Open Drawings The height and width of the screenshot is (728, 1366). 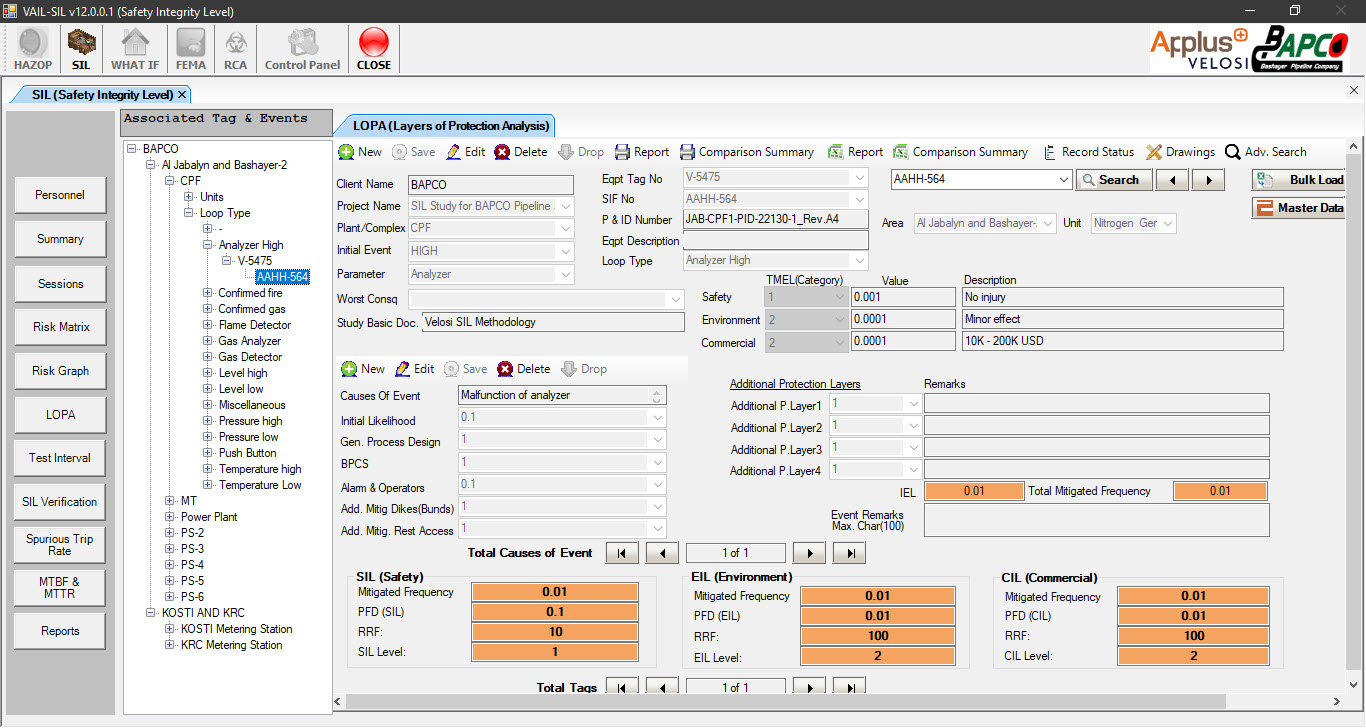(1181, 152)
